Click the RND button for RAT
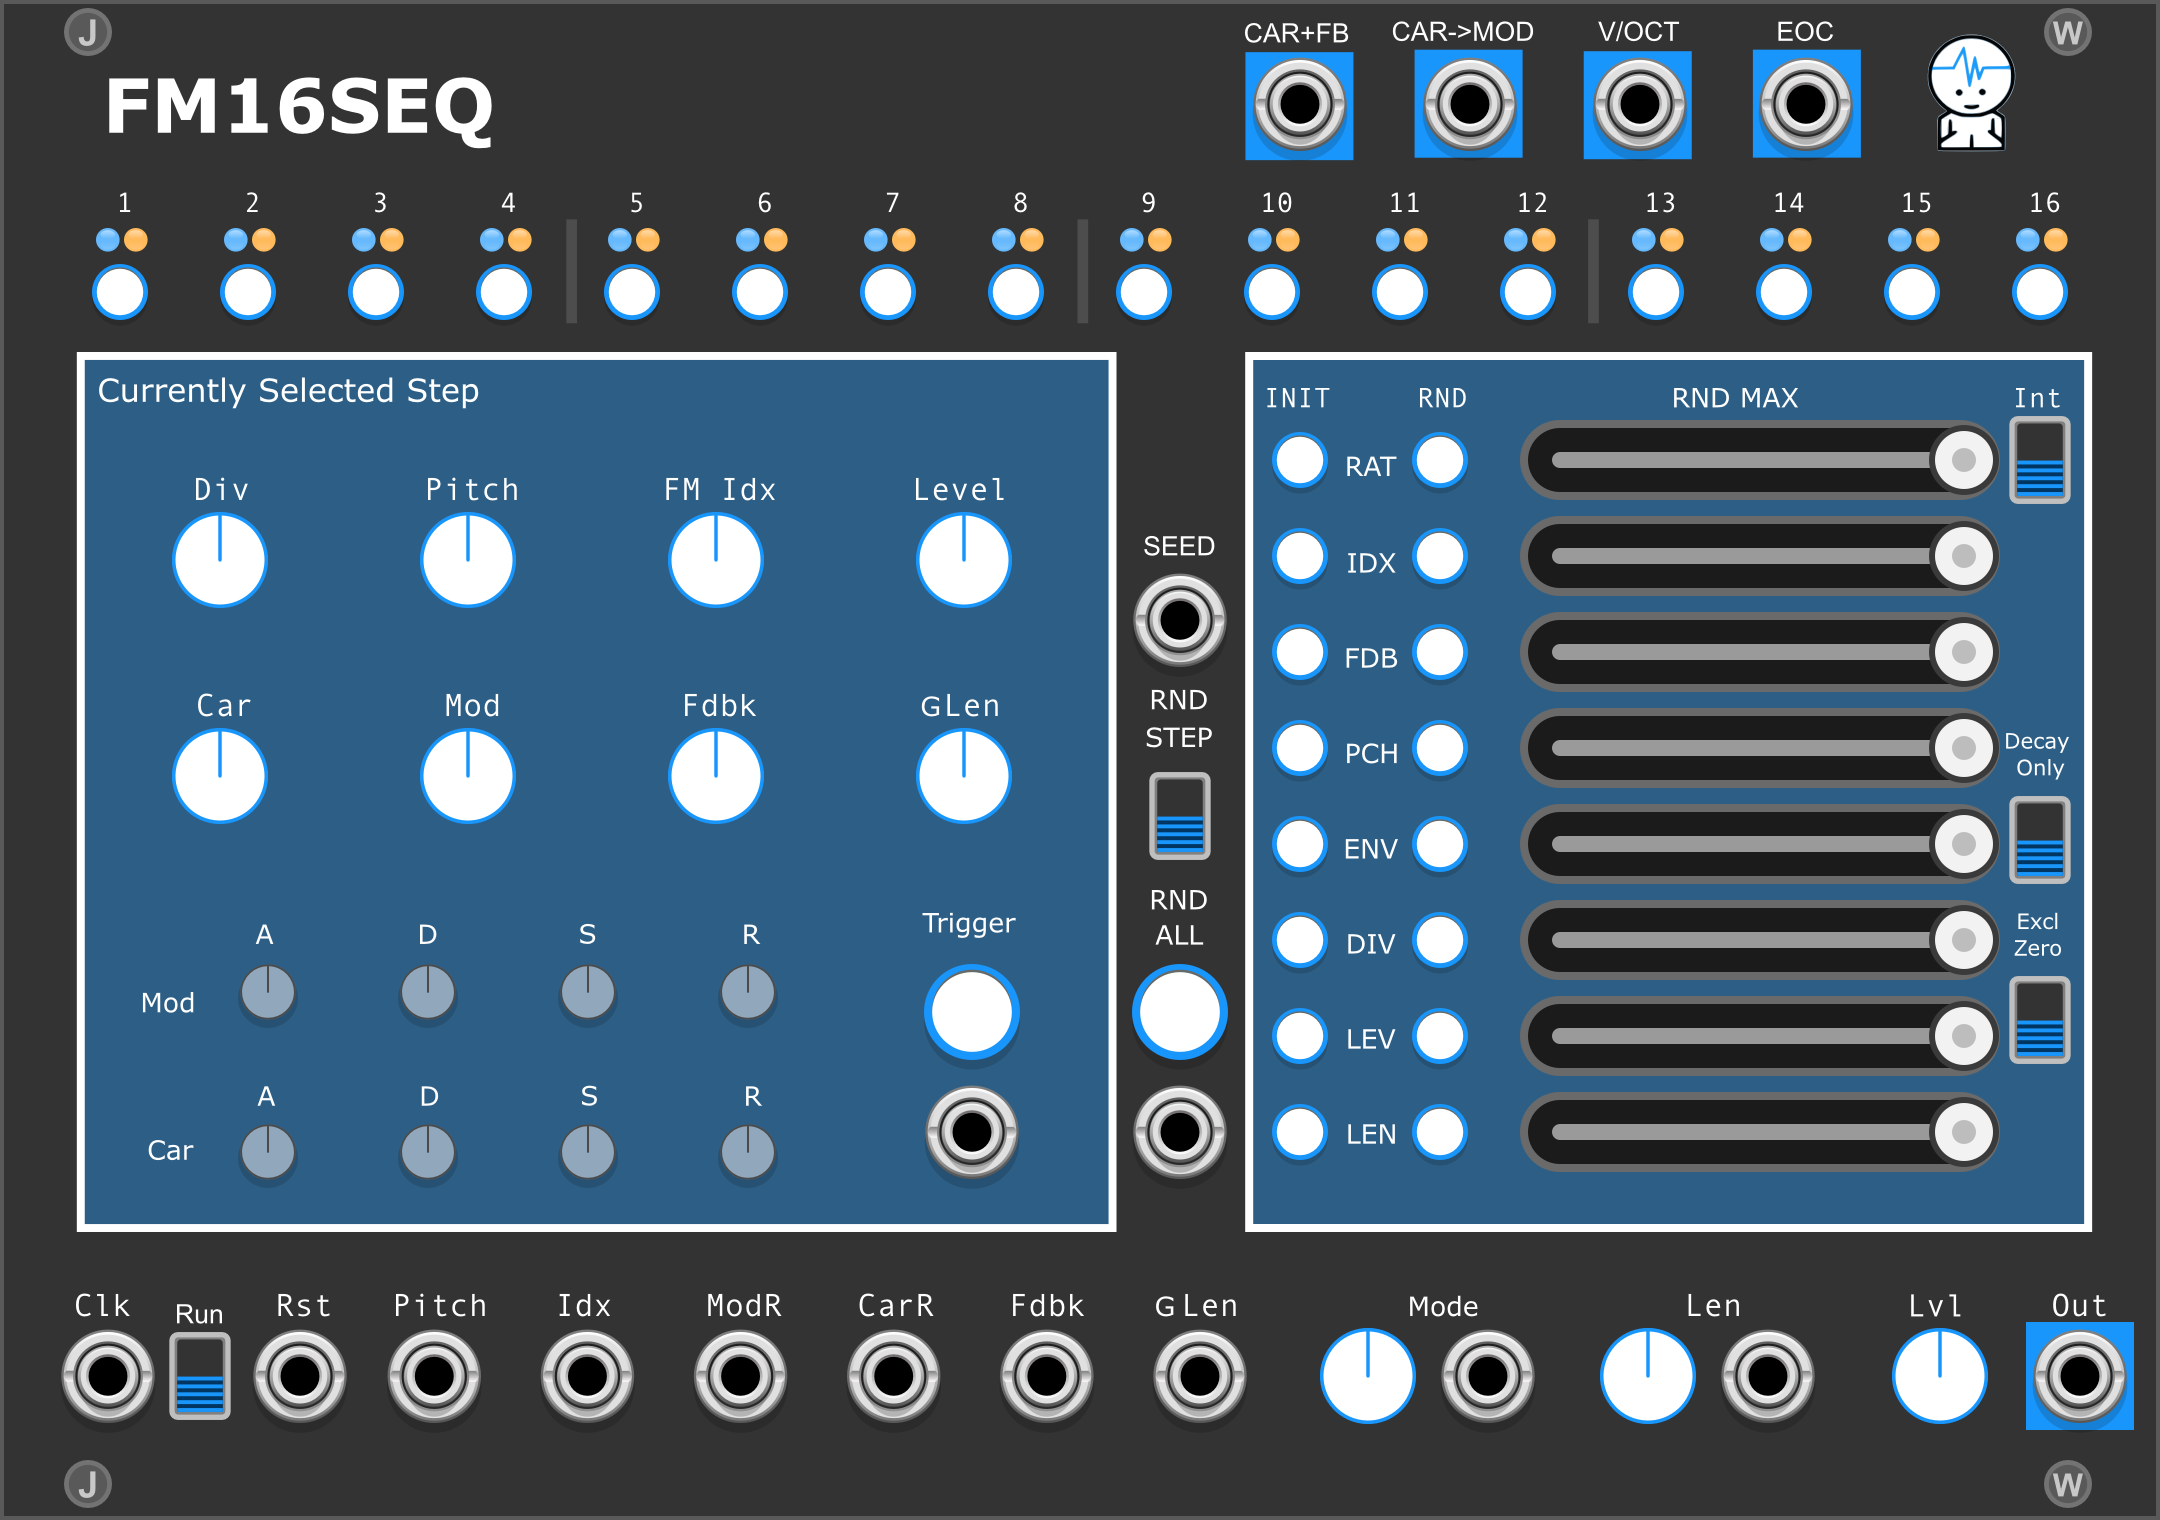2160x1520 pixels. click(x=1440, y=461)
